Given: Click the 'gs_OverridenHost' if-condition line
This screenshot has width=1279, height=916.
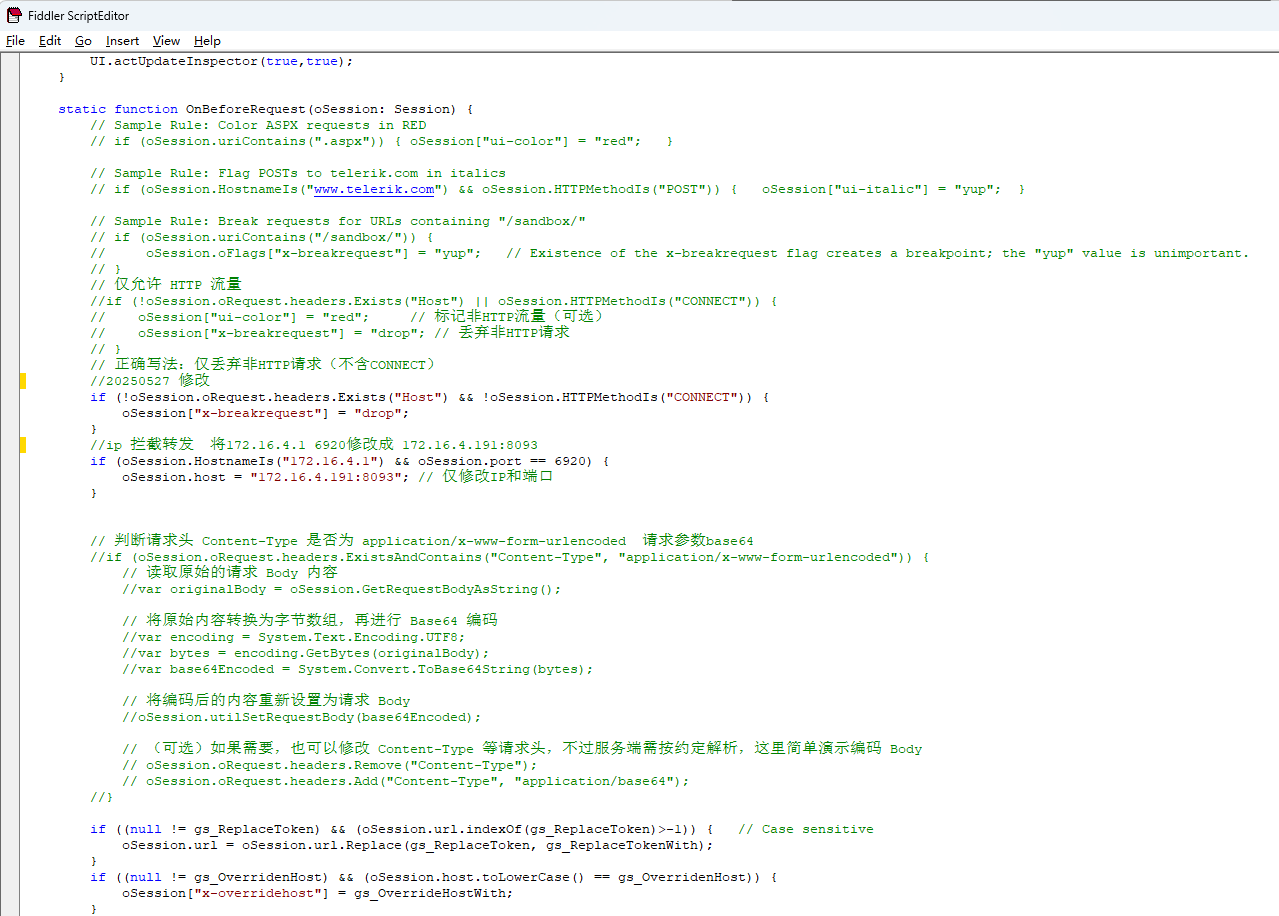Looking at the screenshot, I should [x=434, y=877].
